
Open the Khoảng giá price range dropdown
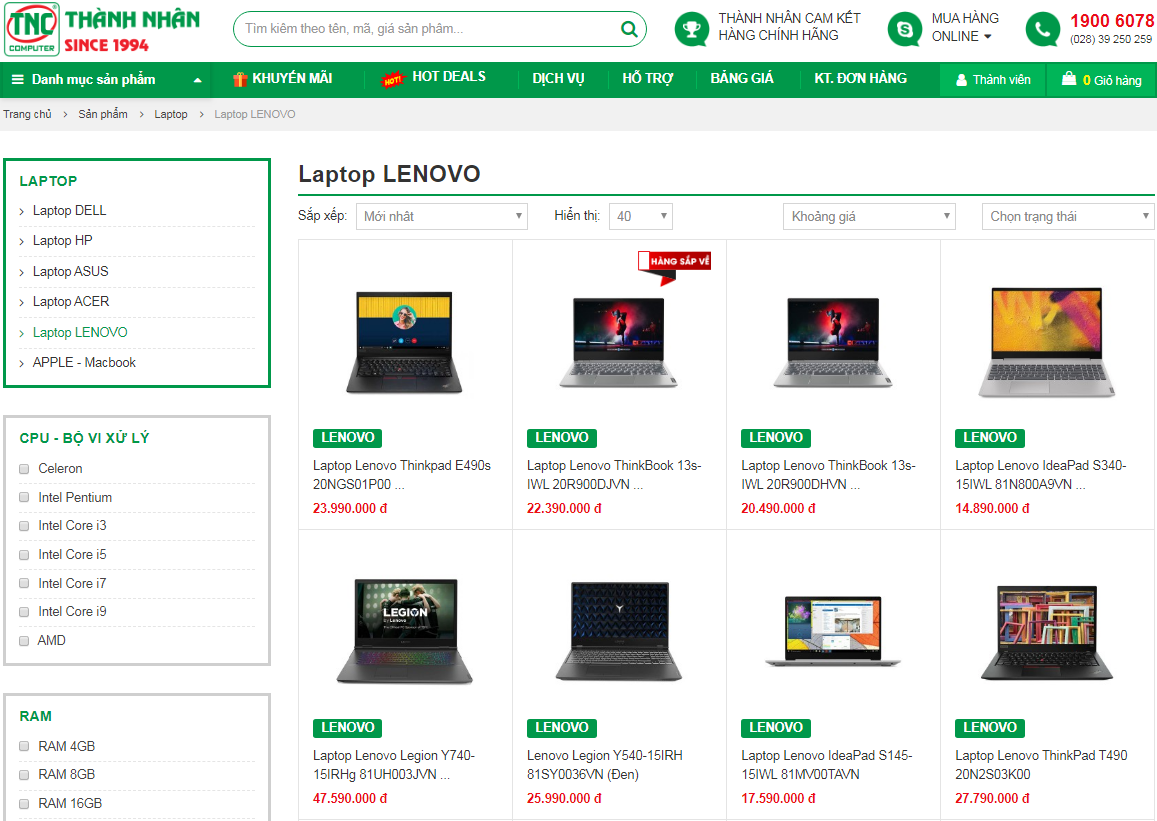869,216
